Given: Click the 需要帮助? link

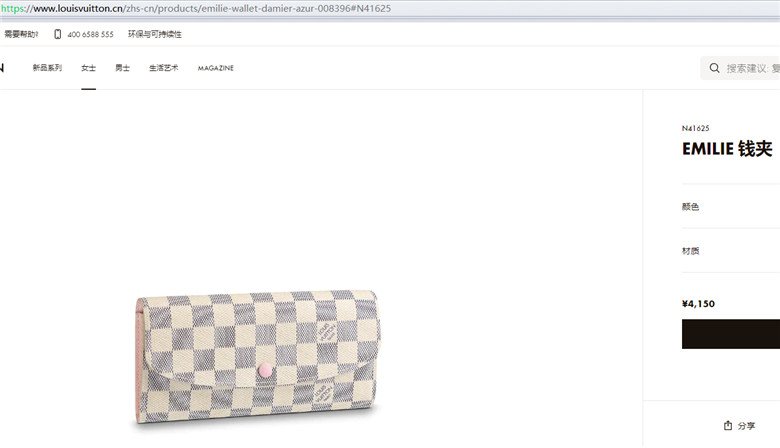Looking at the screenshot, I should [21, 34].
